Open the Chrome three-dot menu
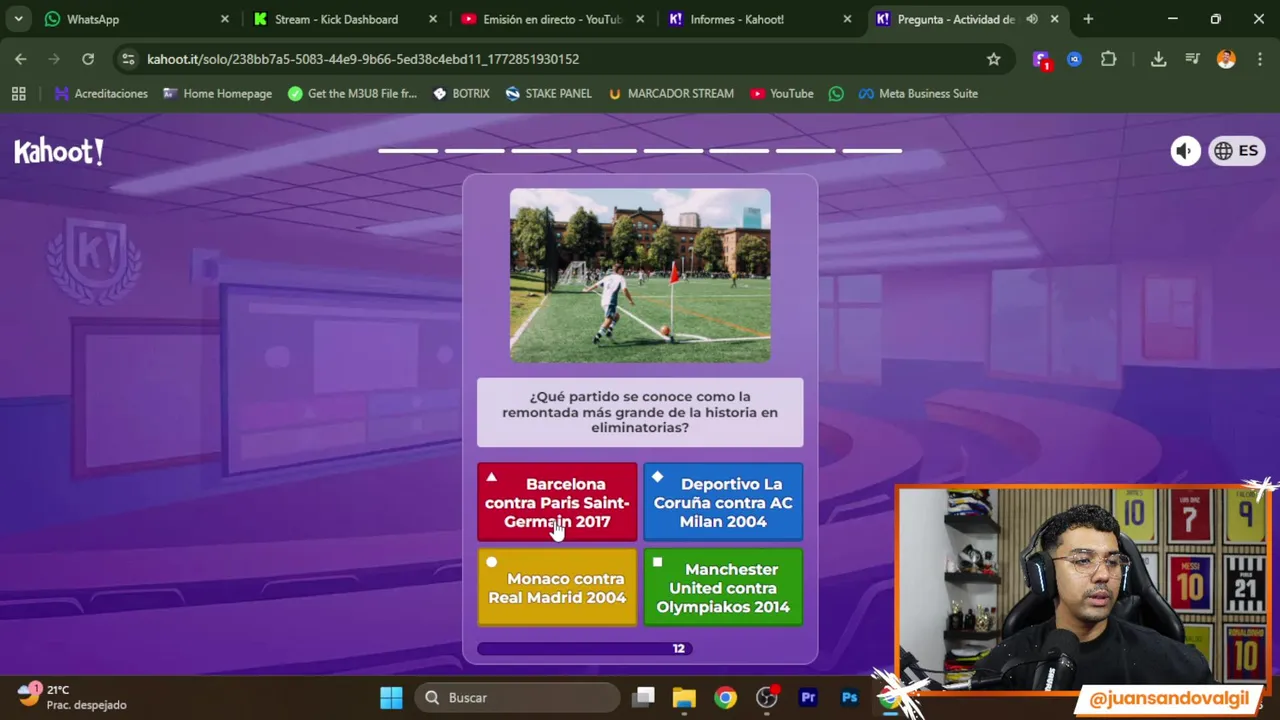The image size is (1280, 720). pyautogui.click(x=1259, y=59)
